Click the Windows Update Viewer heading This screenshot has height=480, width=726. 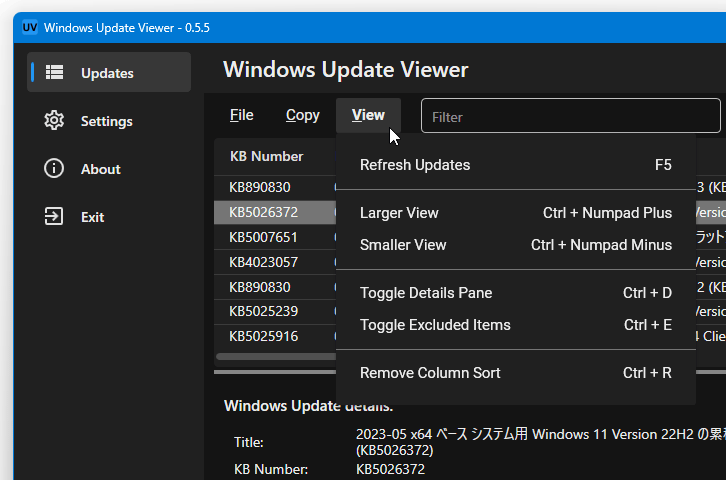[x=345, y=69]
